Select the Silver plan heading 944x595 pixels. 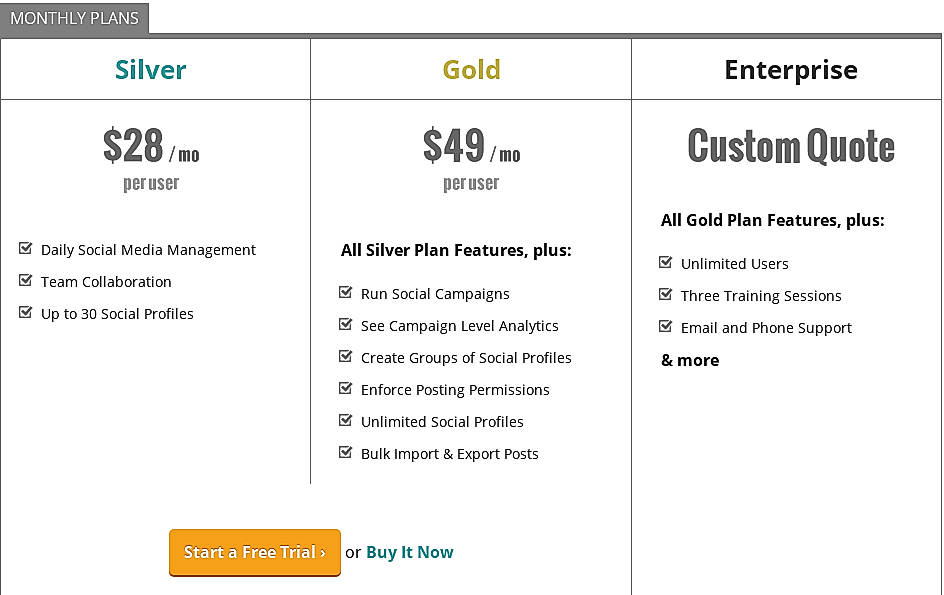[x=151, y=70]
